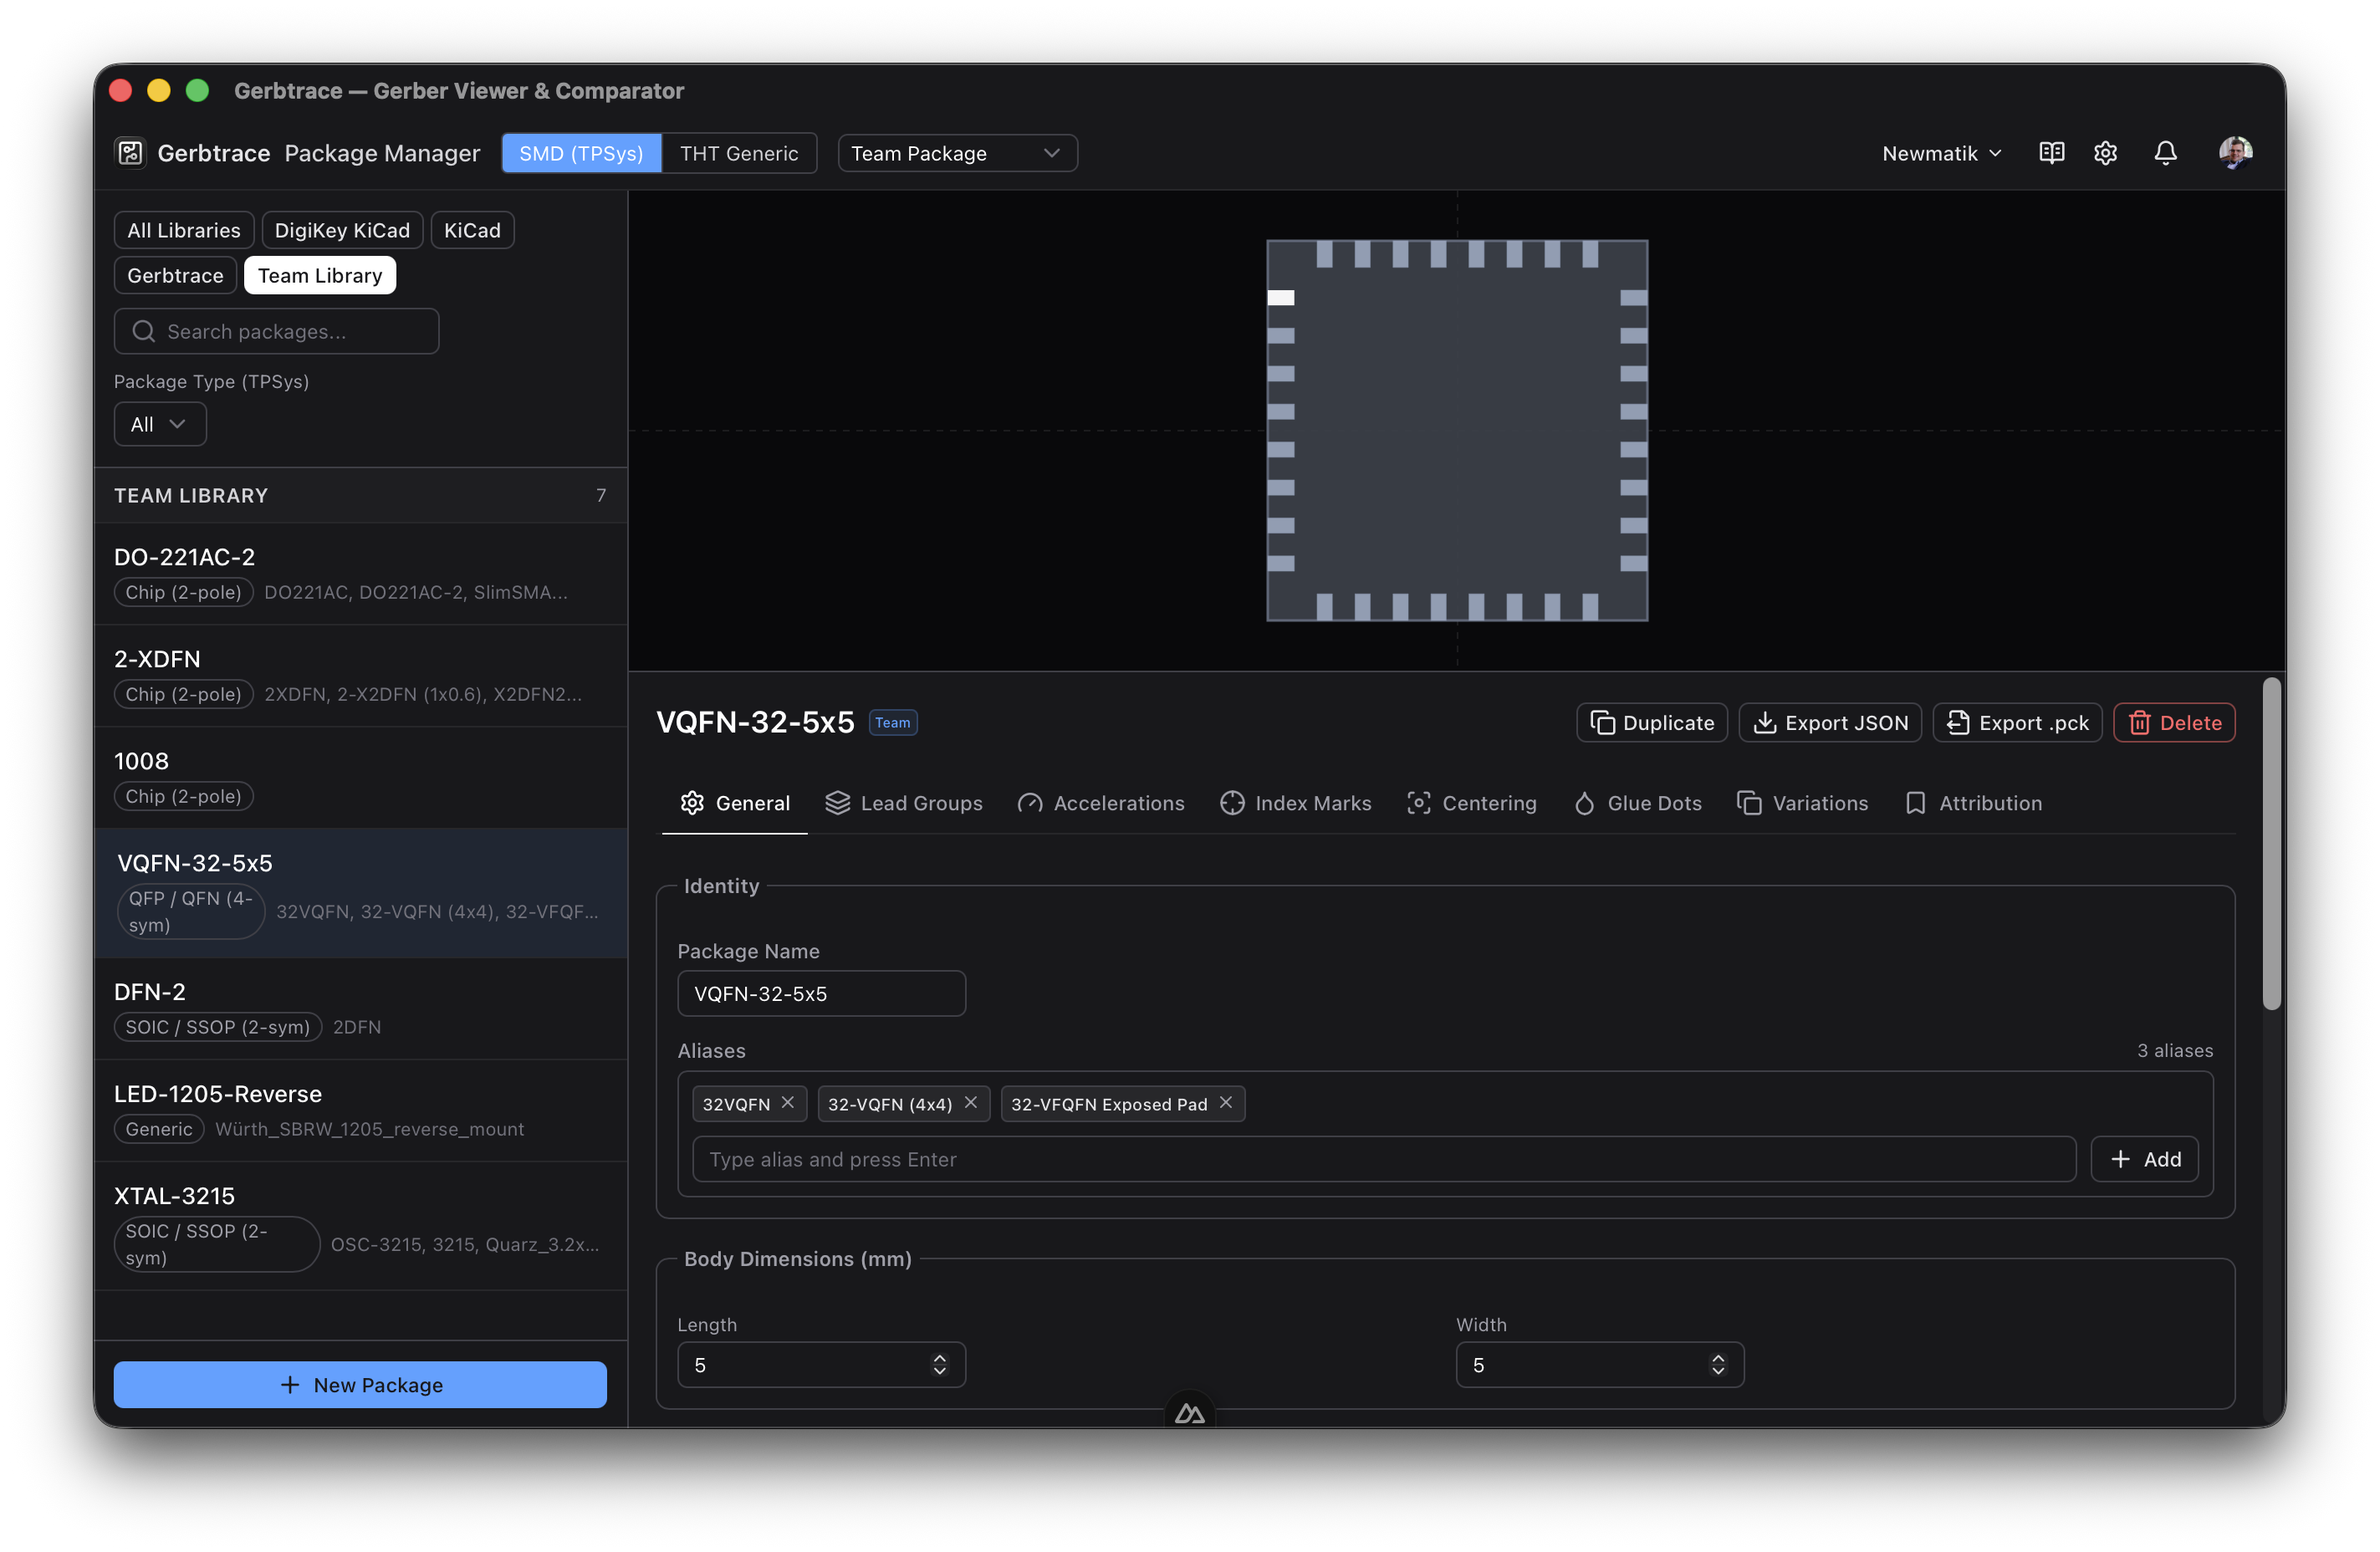Click the Search packages field
Image resolution: width=2380 pixels, height=1552 pixels.
point(277,331)
